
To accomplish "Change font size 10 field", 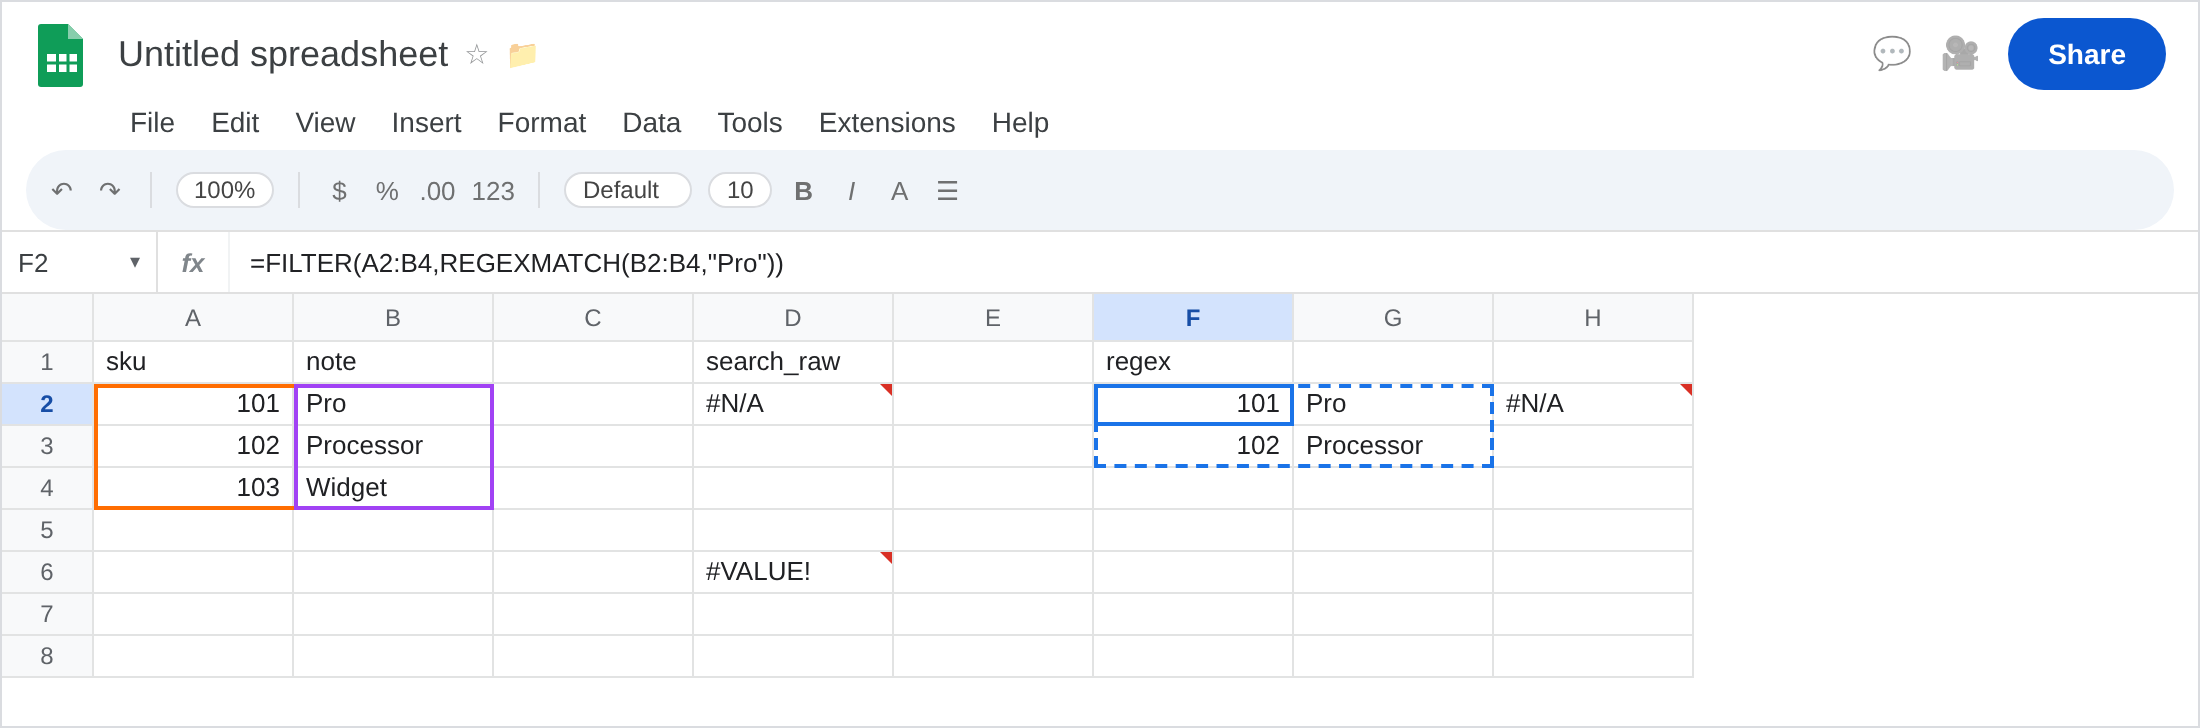I will click(x=740, y=190).
